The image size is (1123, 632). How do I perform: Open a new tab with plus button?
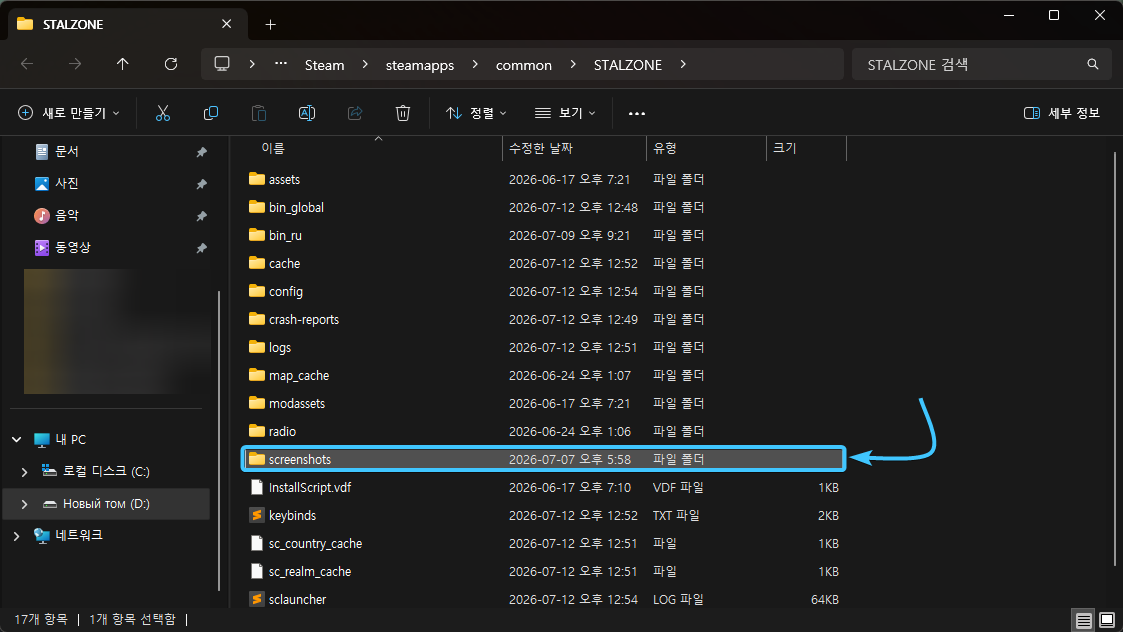click(x=270, y=24)
